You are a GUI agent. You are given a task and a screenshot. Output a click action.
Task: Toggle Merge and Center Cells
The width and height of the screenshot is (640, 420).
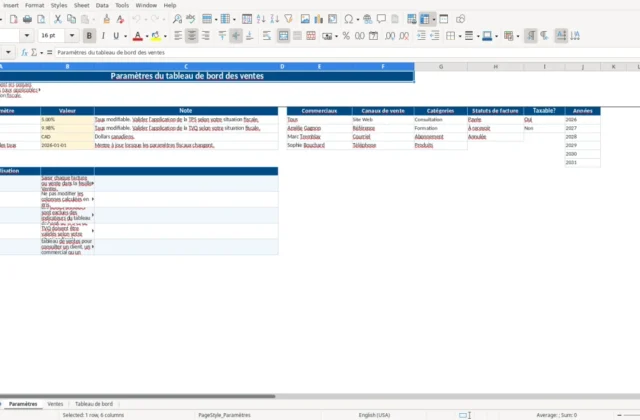click(x=283, y=36)
